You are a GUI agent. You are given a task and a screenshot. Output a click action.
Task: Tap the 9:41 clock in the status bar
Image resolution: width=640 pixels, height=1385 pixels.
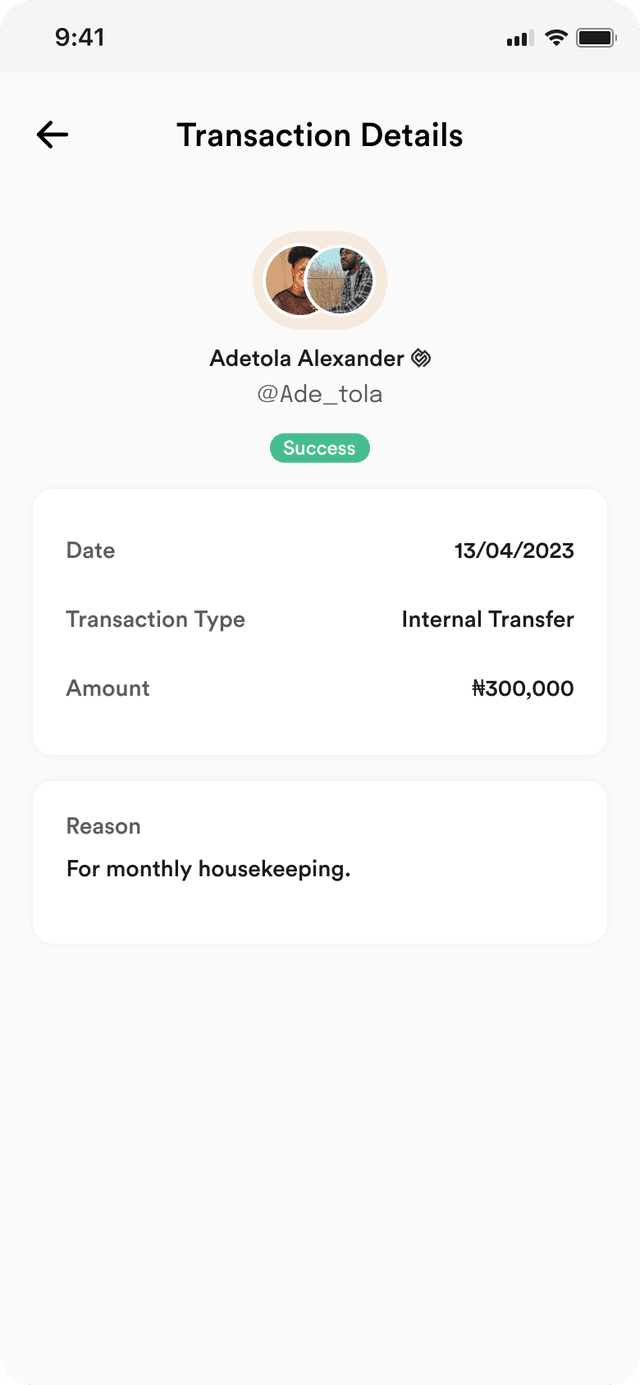point(80,38)
